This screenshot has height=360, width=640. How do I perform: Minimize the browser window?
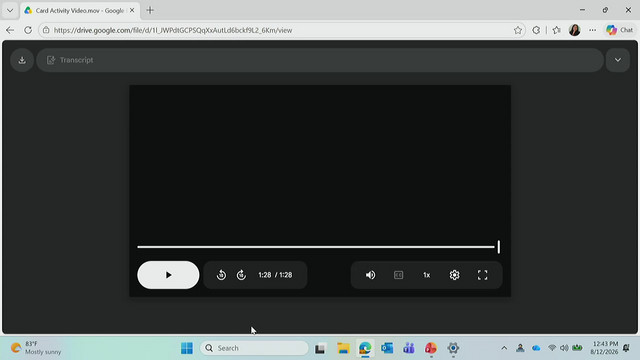582,10
